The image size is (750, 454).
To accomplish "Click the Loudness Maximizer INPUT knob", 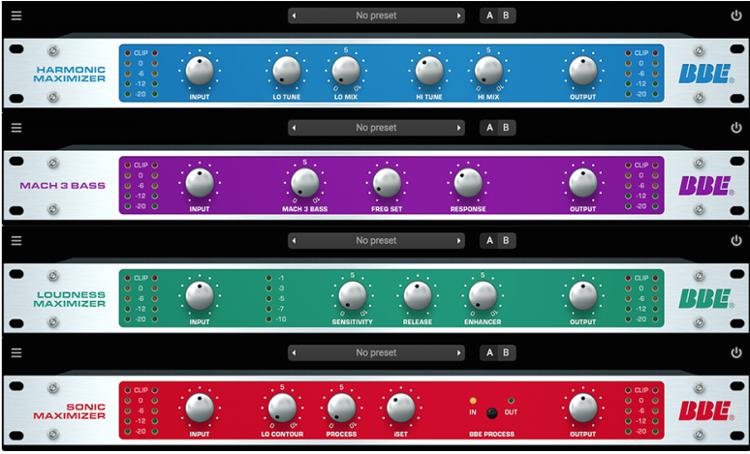I will pyautogui.click(x=199, y=296).
